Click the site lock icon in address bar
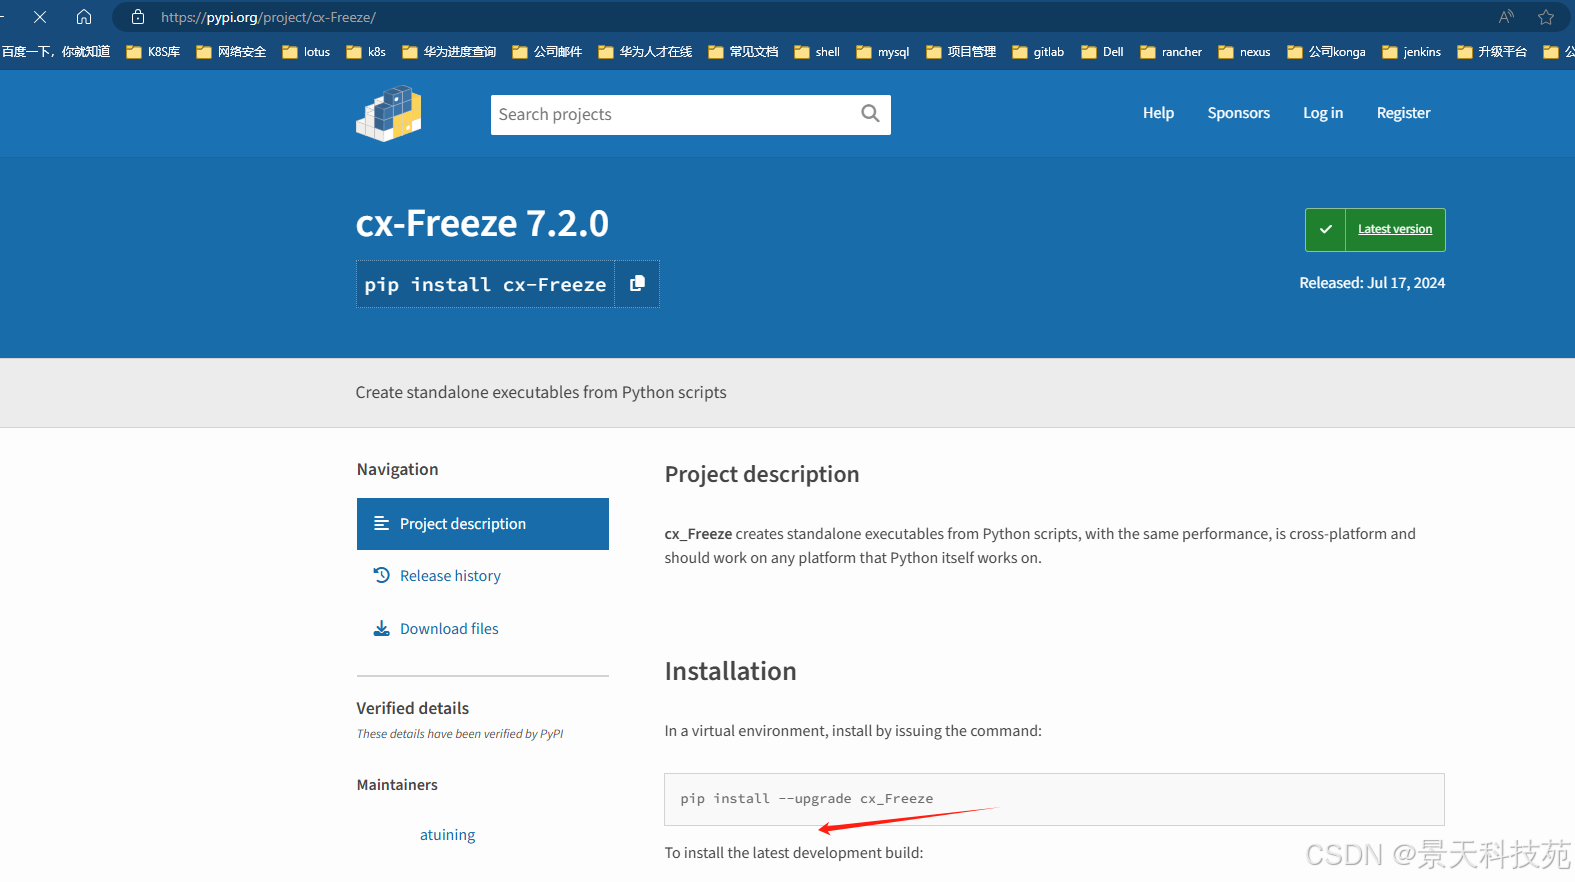The height and width of the screenshot is (882, 1575). tap(138, 17)
